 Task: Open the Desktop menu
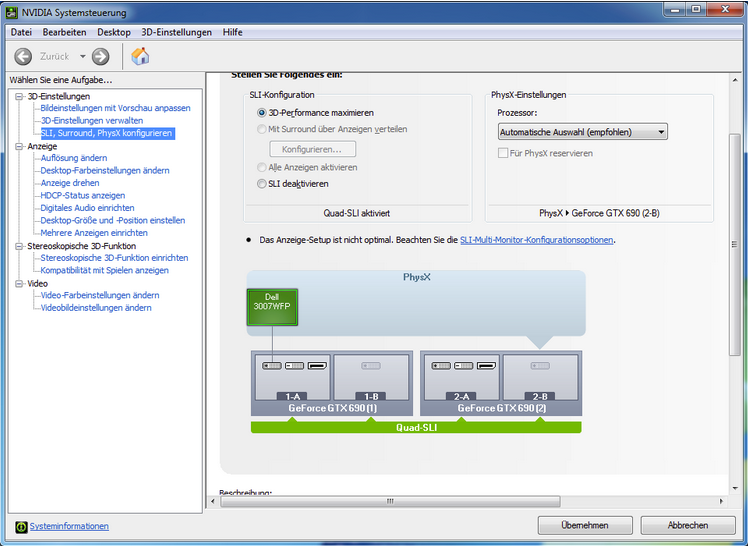click(114, 32)
